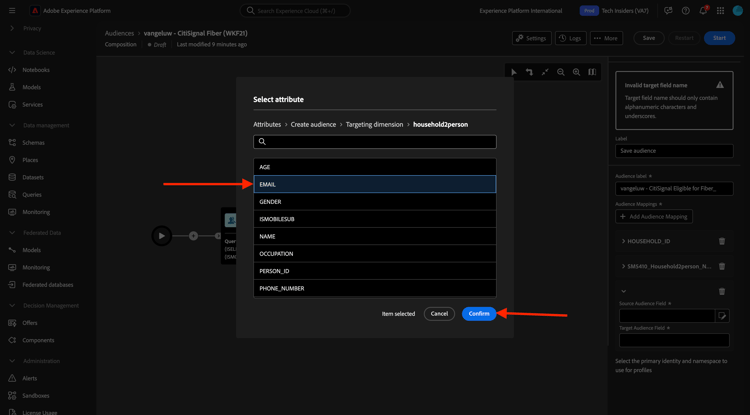Open Schemas in the sidebar
Viewport: 750px width, 415px height.
click(33, 143)
